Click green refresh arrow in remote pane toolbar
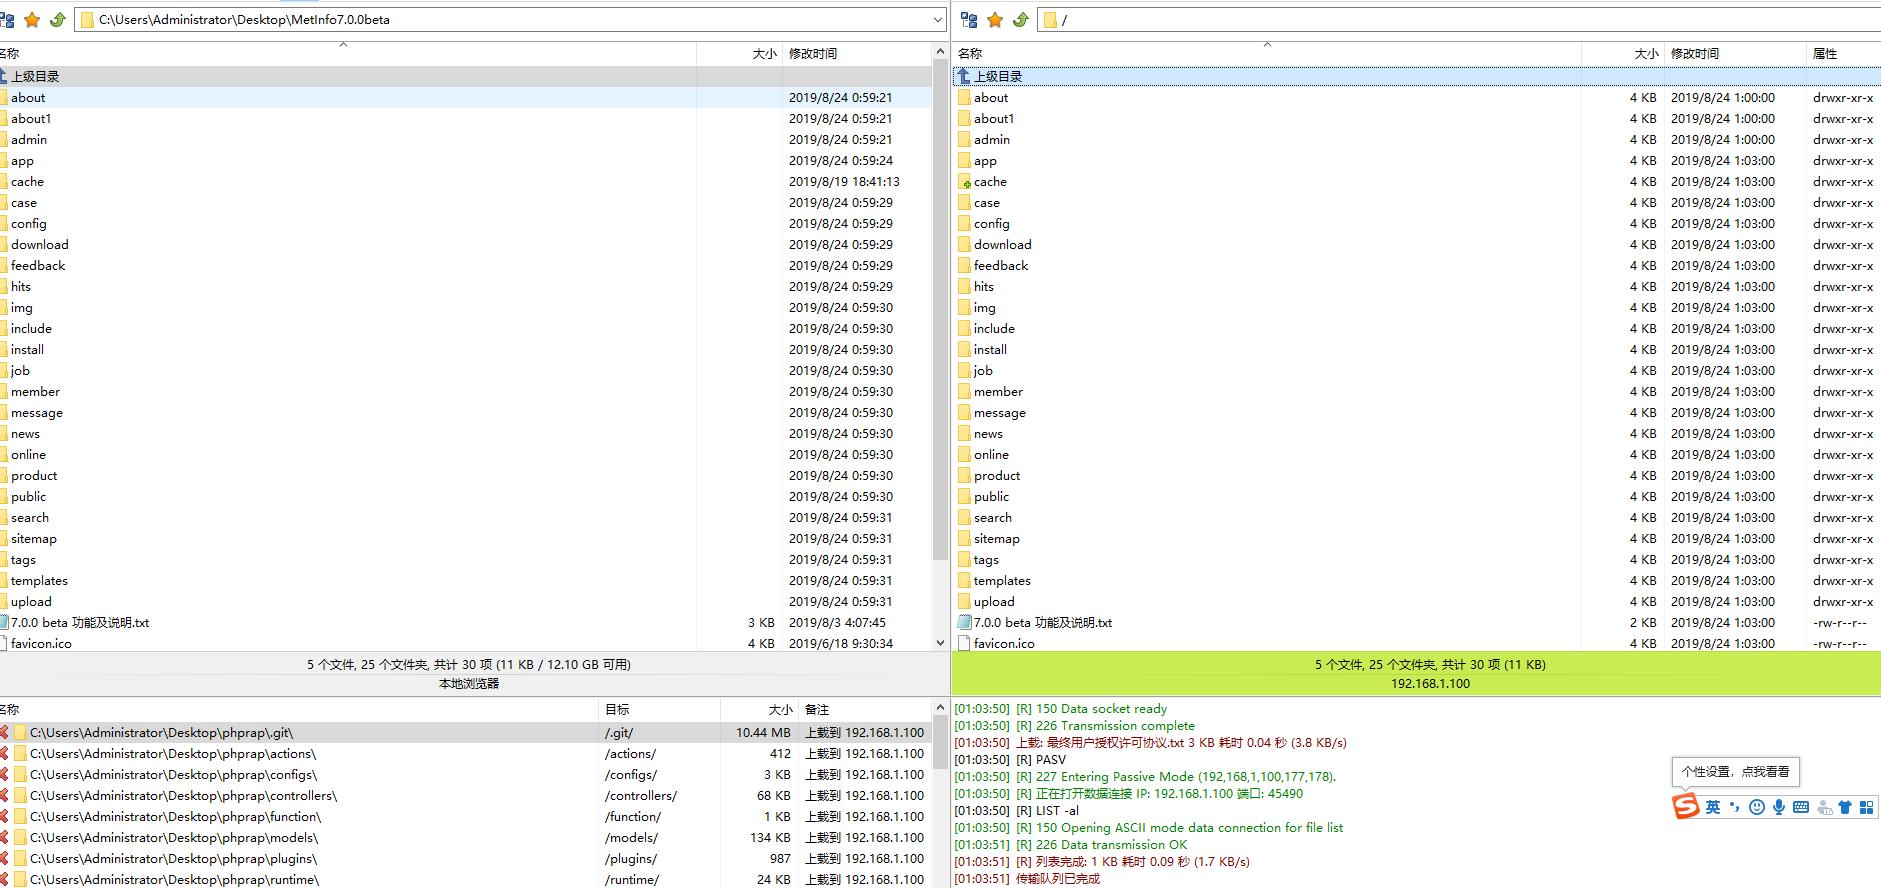 coord(1021,20)
